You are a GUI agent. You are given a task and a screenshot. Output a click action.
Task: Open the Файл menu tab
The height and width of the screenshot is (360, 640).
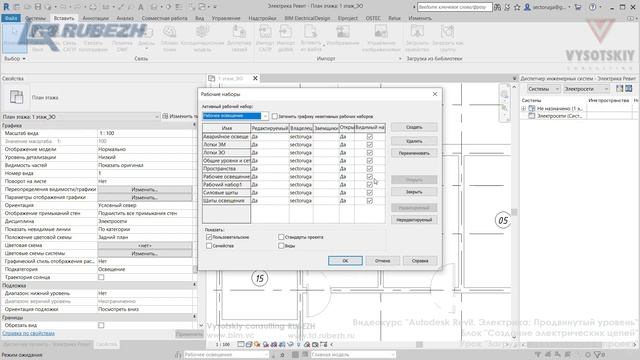[11, 18]
